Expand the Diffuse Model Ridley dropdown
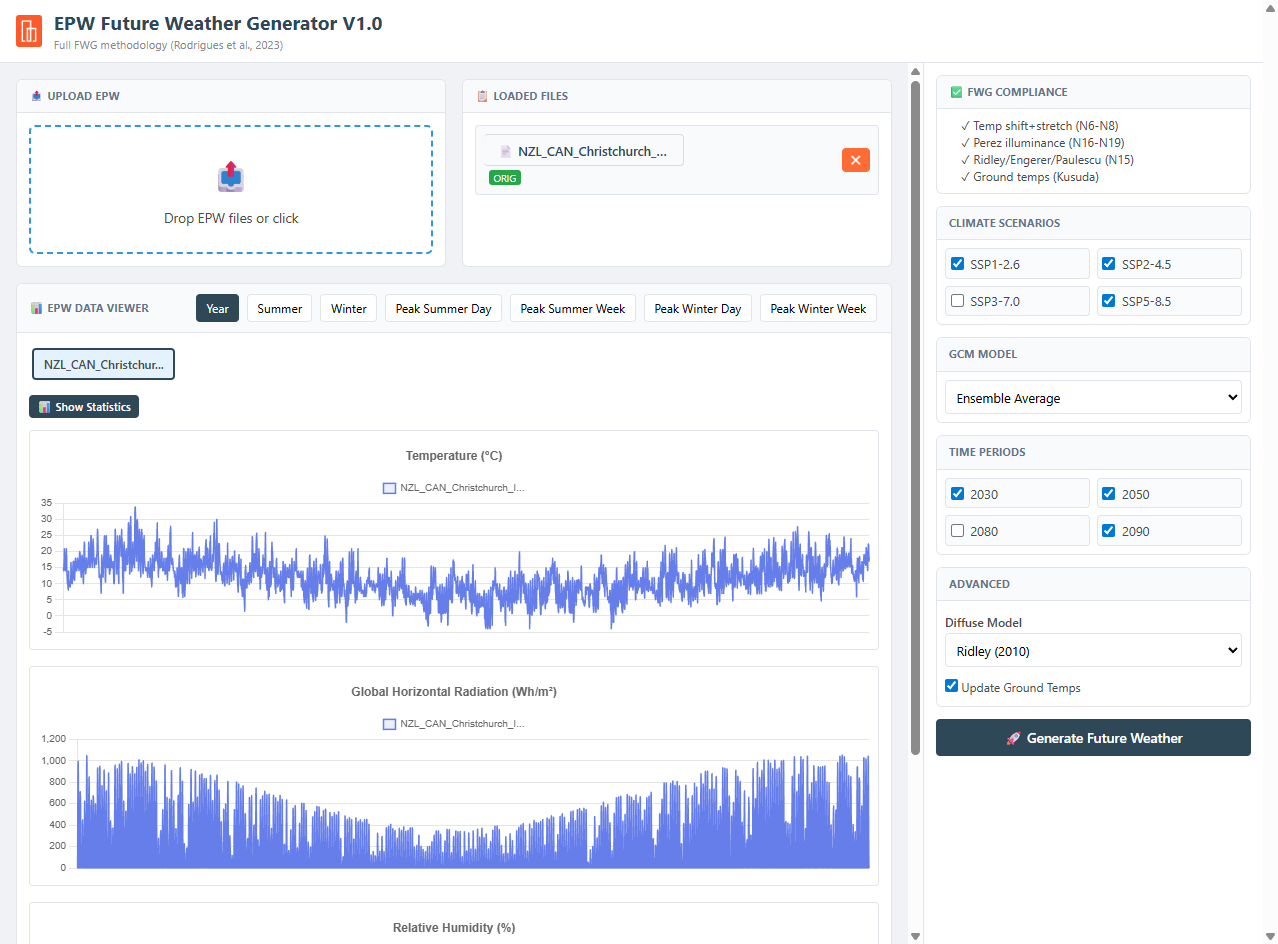1278x944 pixels. coord(1093,651)
